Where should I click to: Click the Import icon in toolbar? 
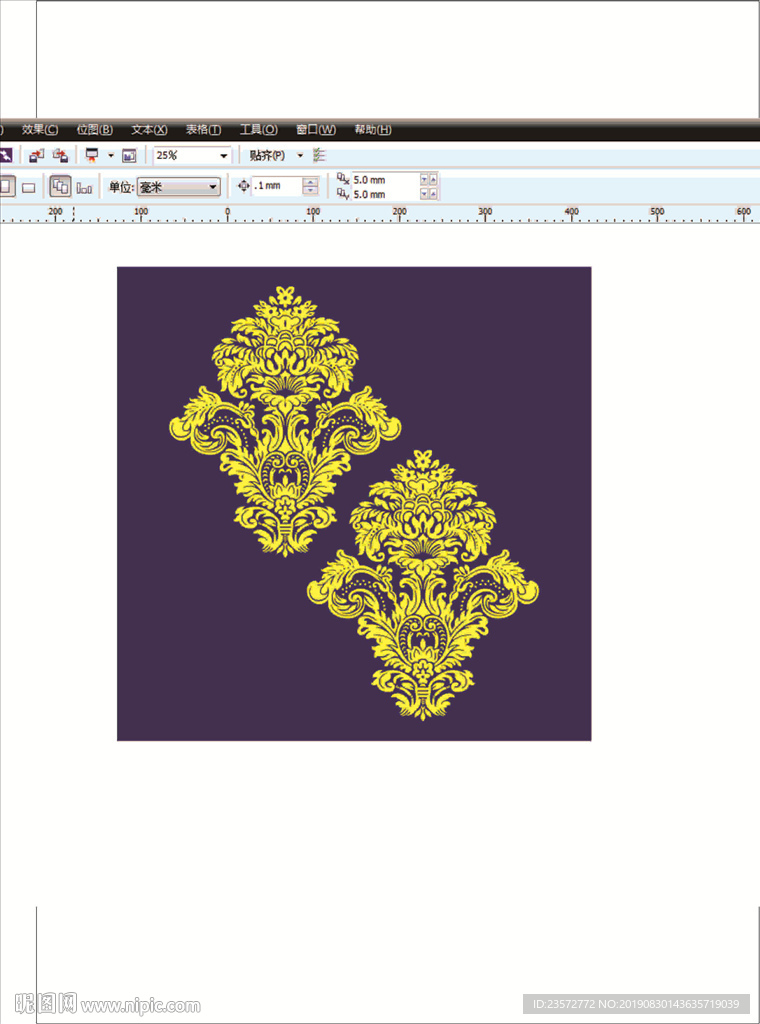[x=37, y=155]
